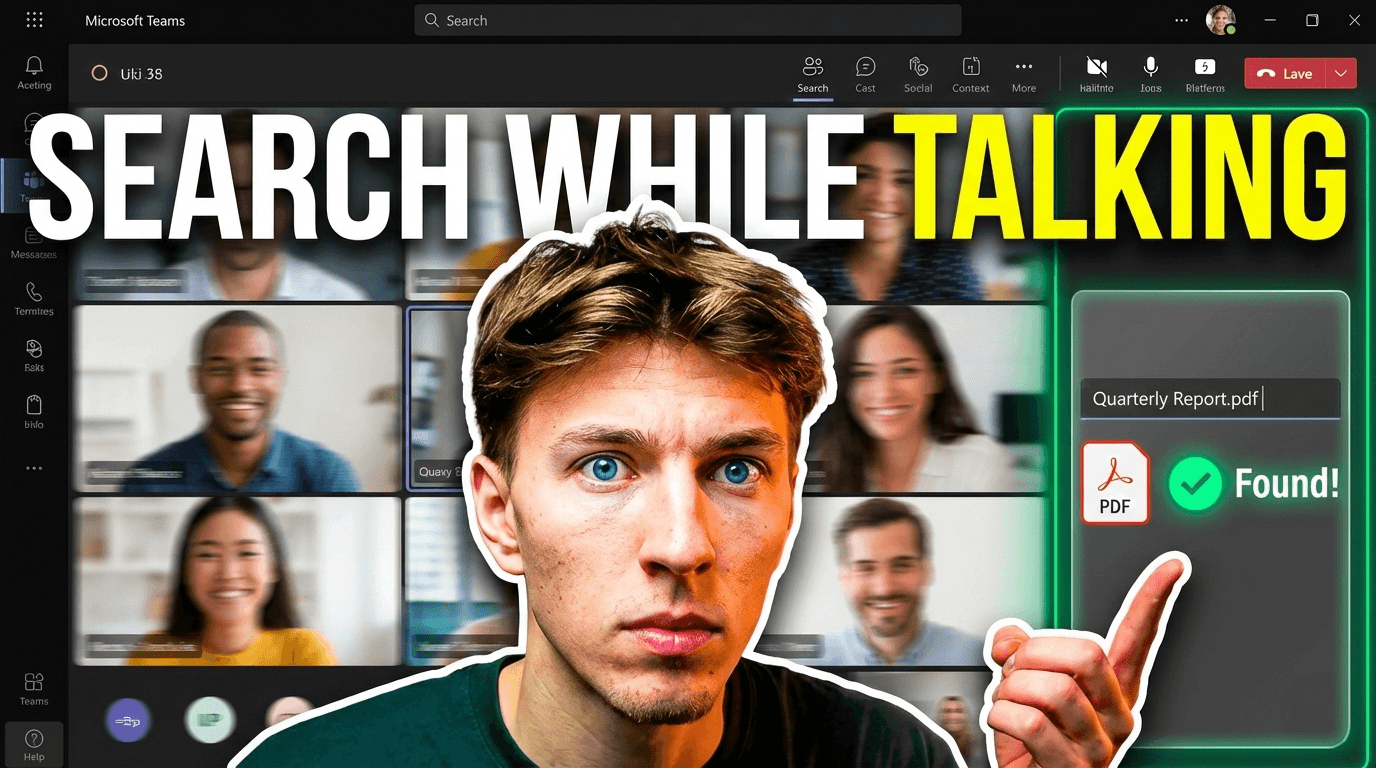The width and height of the screenshot is (1376, 768).
Task: Select the man in blue shirt video tile
Action: (238, 399)
